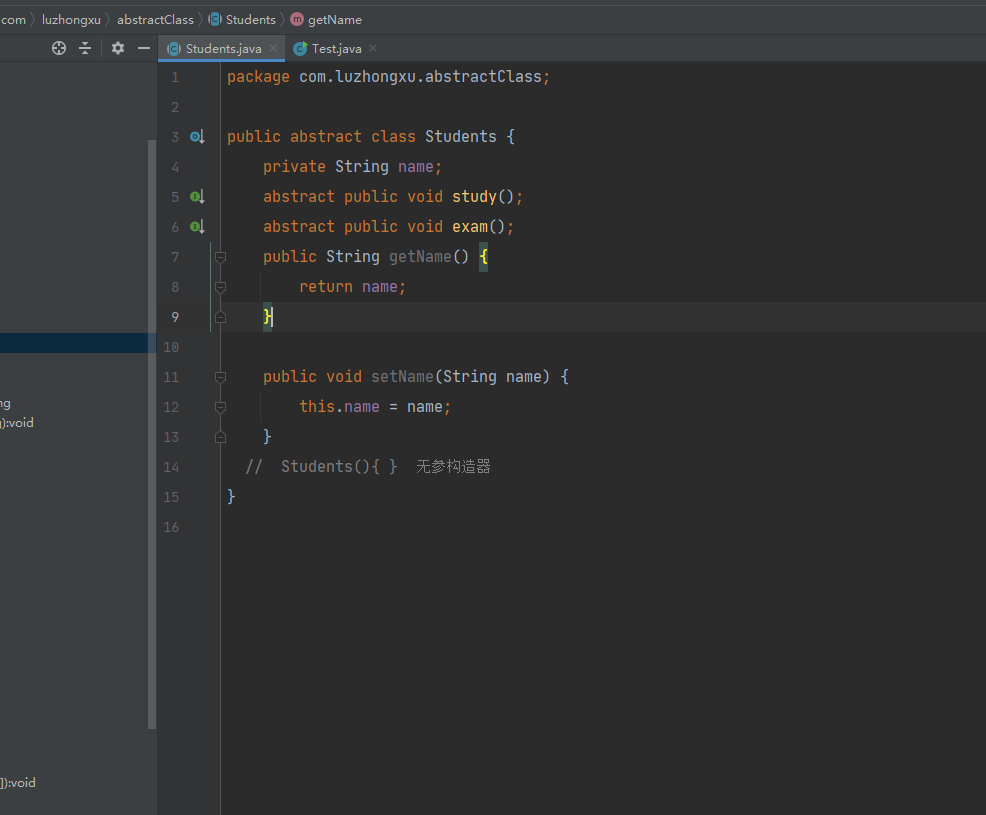Click the return keyword on line 8
The height and width of the screenshot is (815, 986).
(x=326, y=287)
